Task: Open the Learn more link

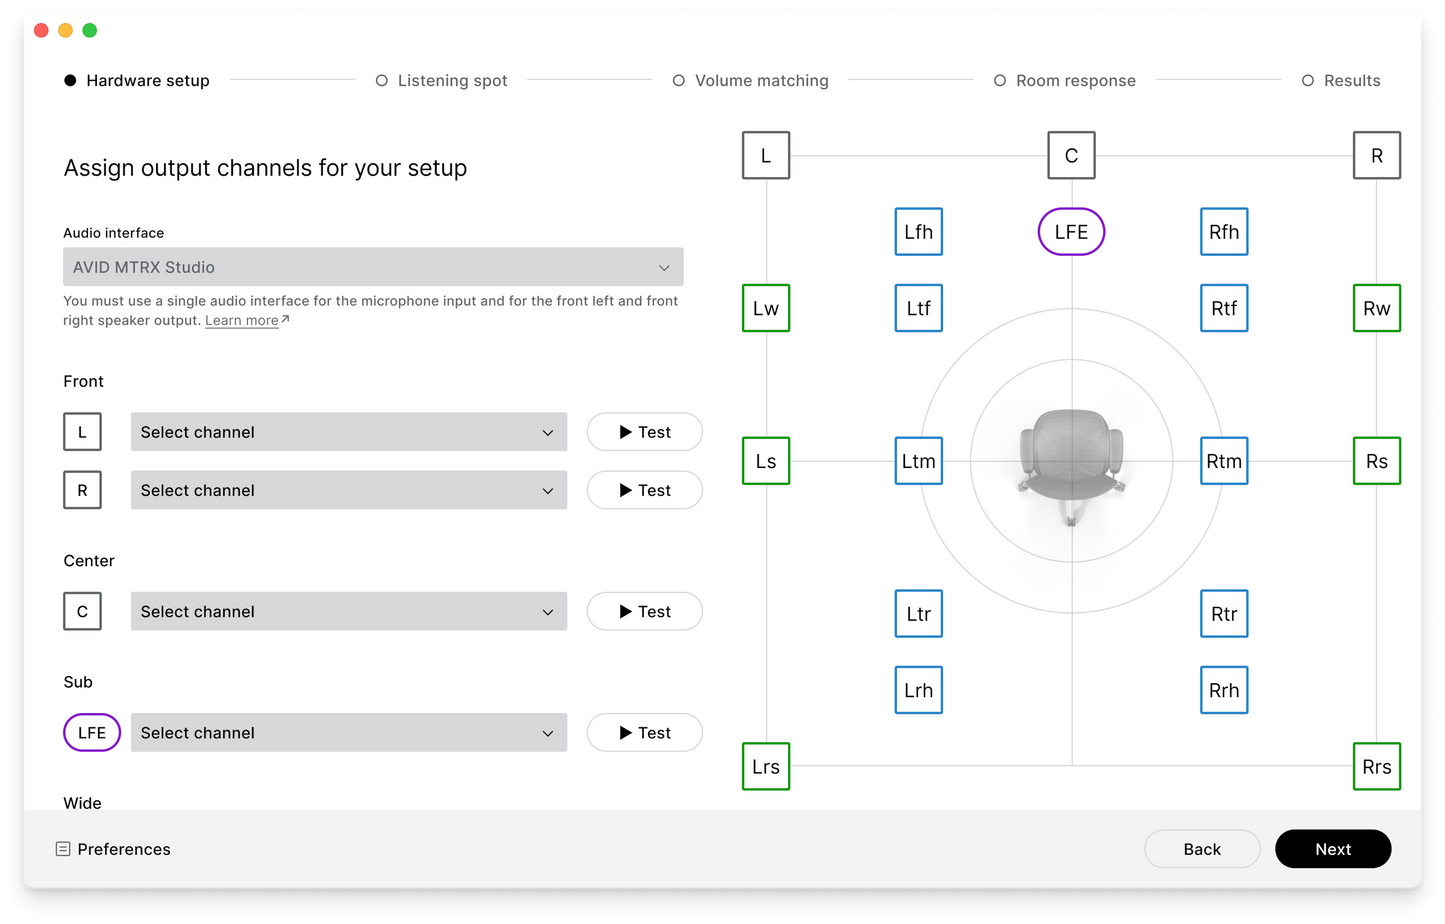Action: pyautogui.click(x=241, y=320)
